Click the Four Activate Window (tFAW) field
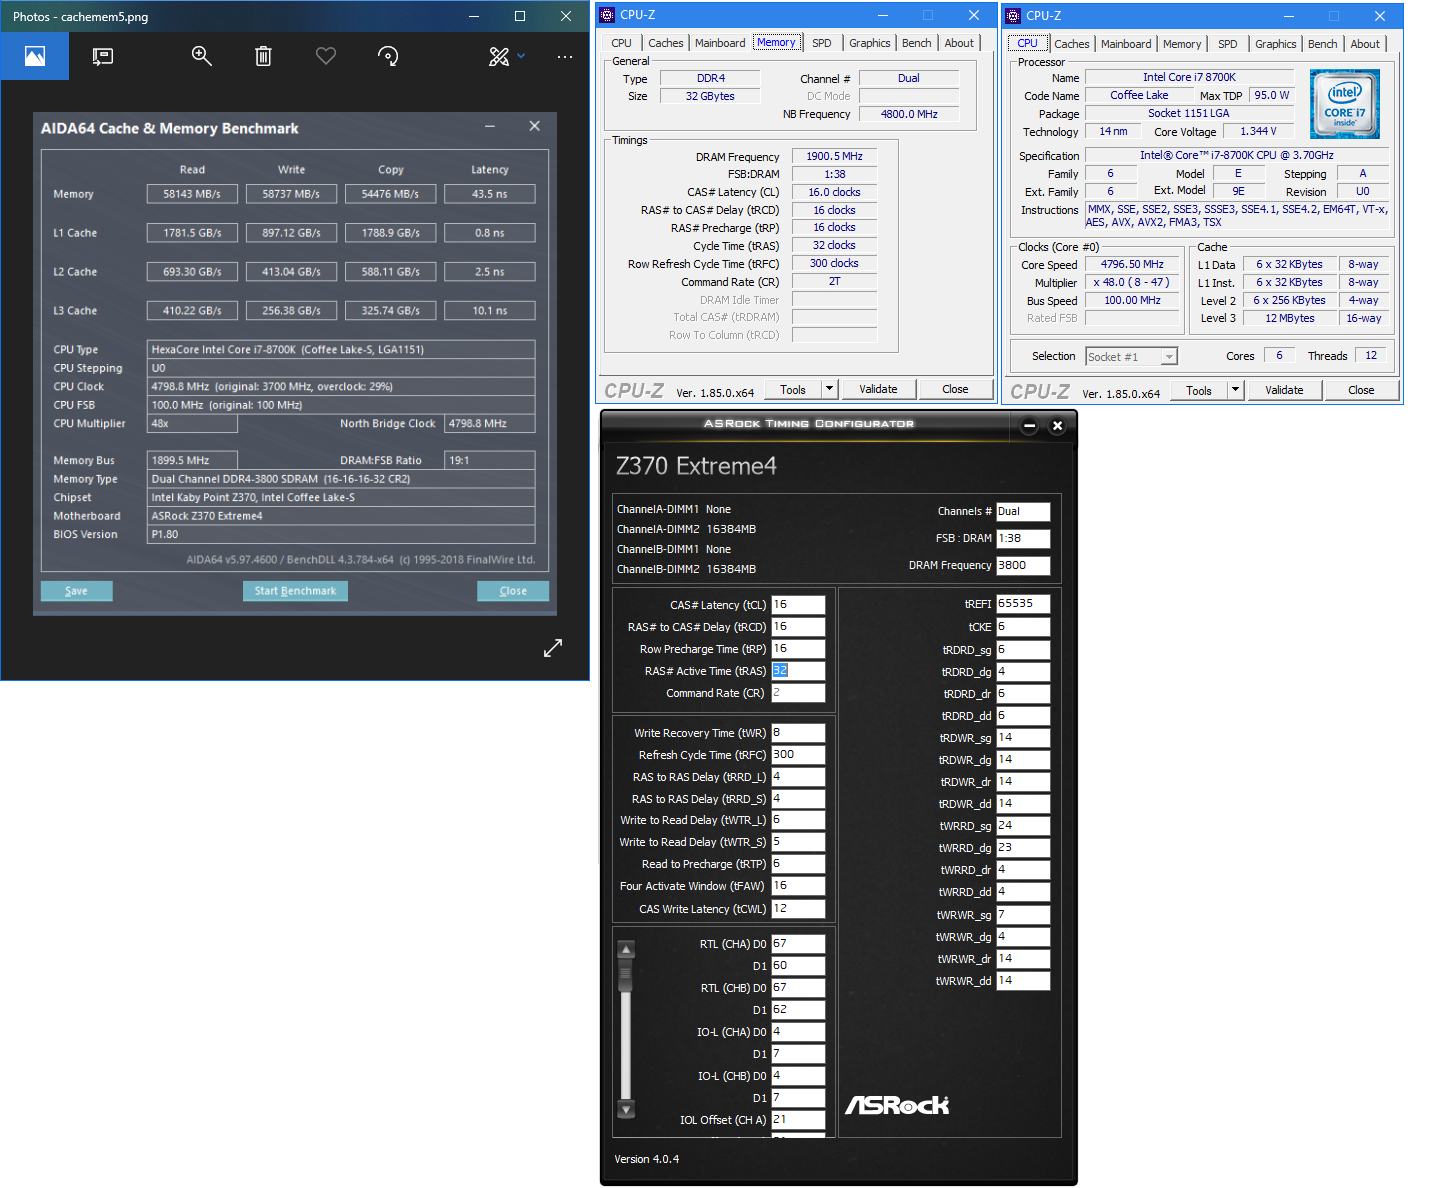1449x1188 pixels. click(798, 886)
